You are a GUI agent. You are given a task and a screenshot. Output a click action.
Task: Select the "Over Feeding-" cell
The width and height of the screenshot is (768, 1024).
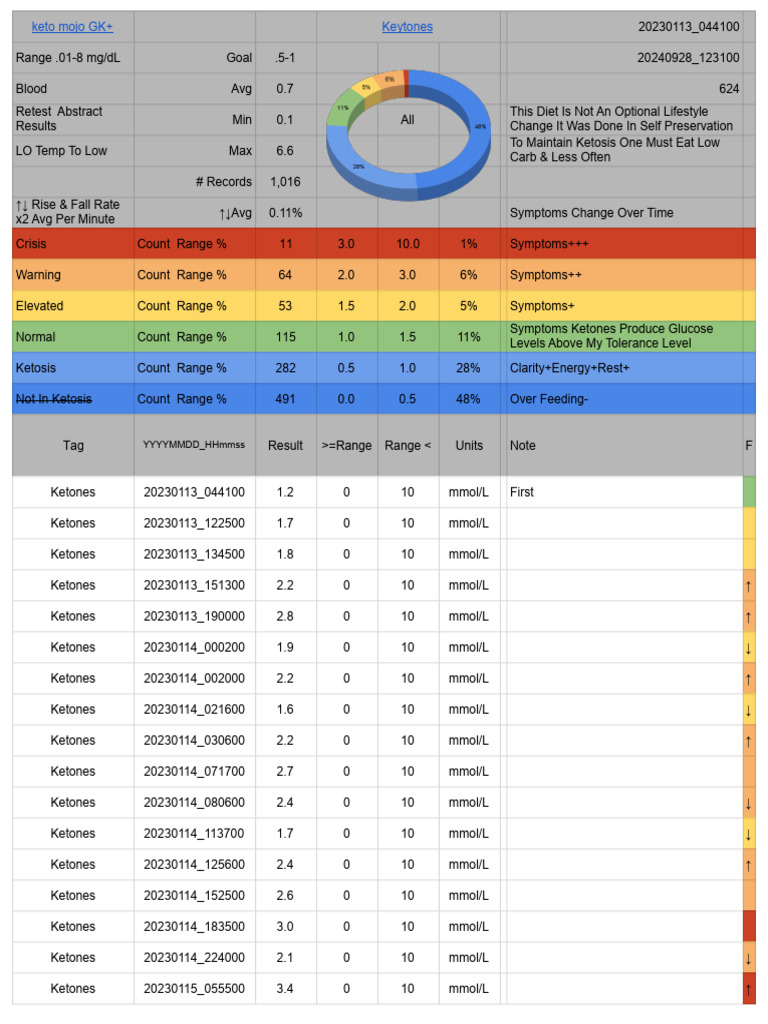point(625,399)
